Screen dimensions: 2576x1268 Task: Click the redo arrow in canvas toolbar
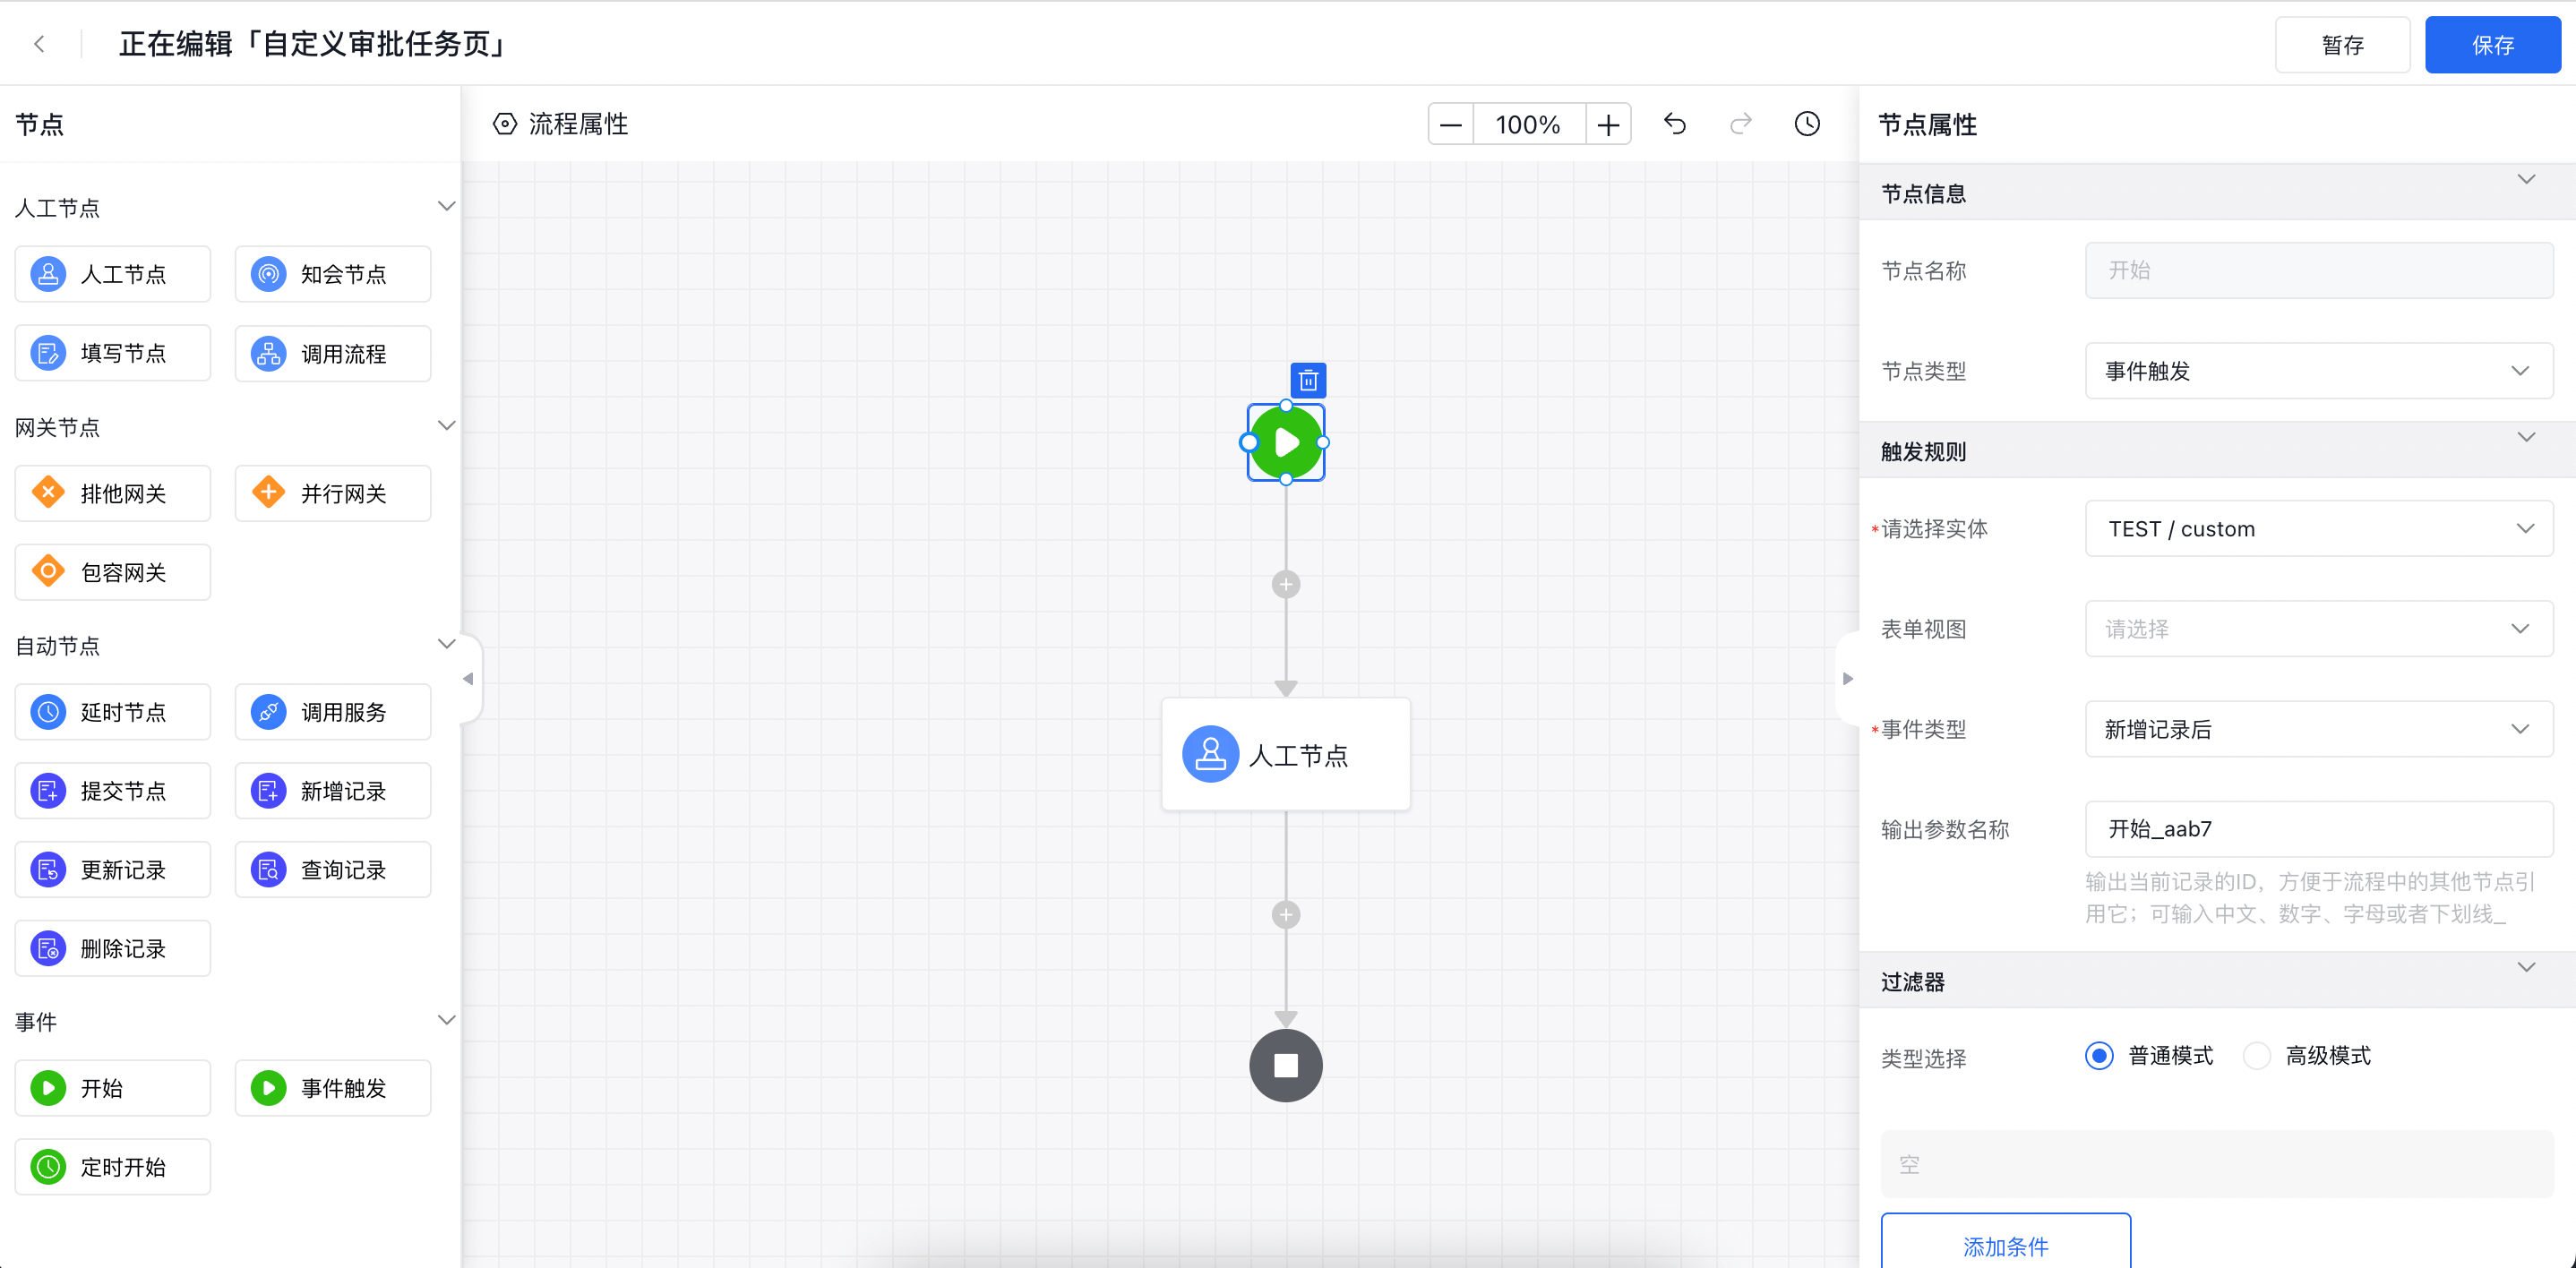1741,124
